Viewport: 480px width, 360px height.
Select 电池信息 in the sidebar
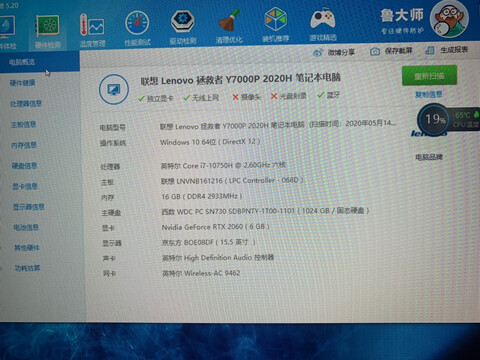26,228
